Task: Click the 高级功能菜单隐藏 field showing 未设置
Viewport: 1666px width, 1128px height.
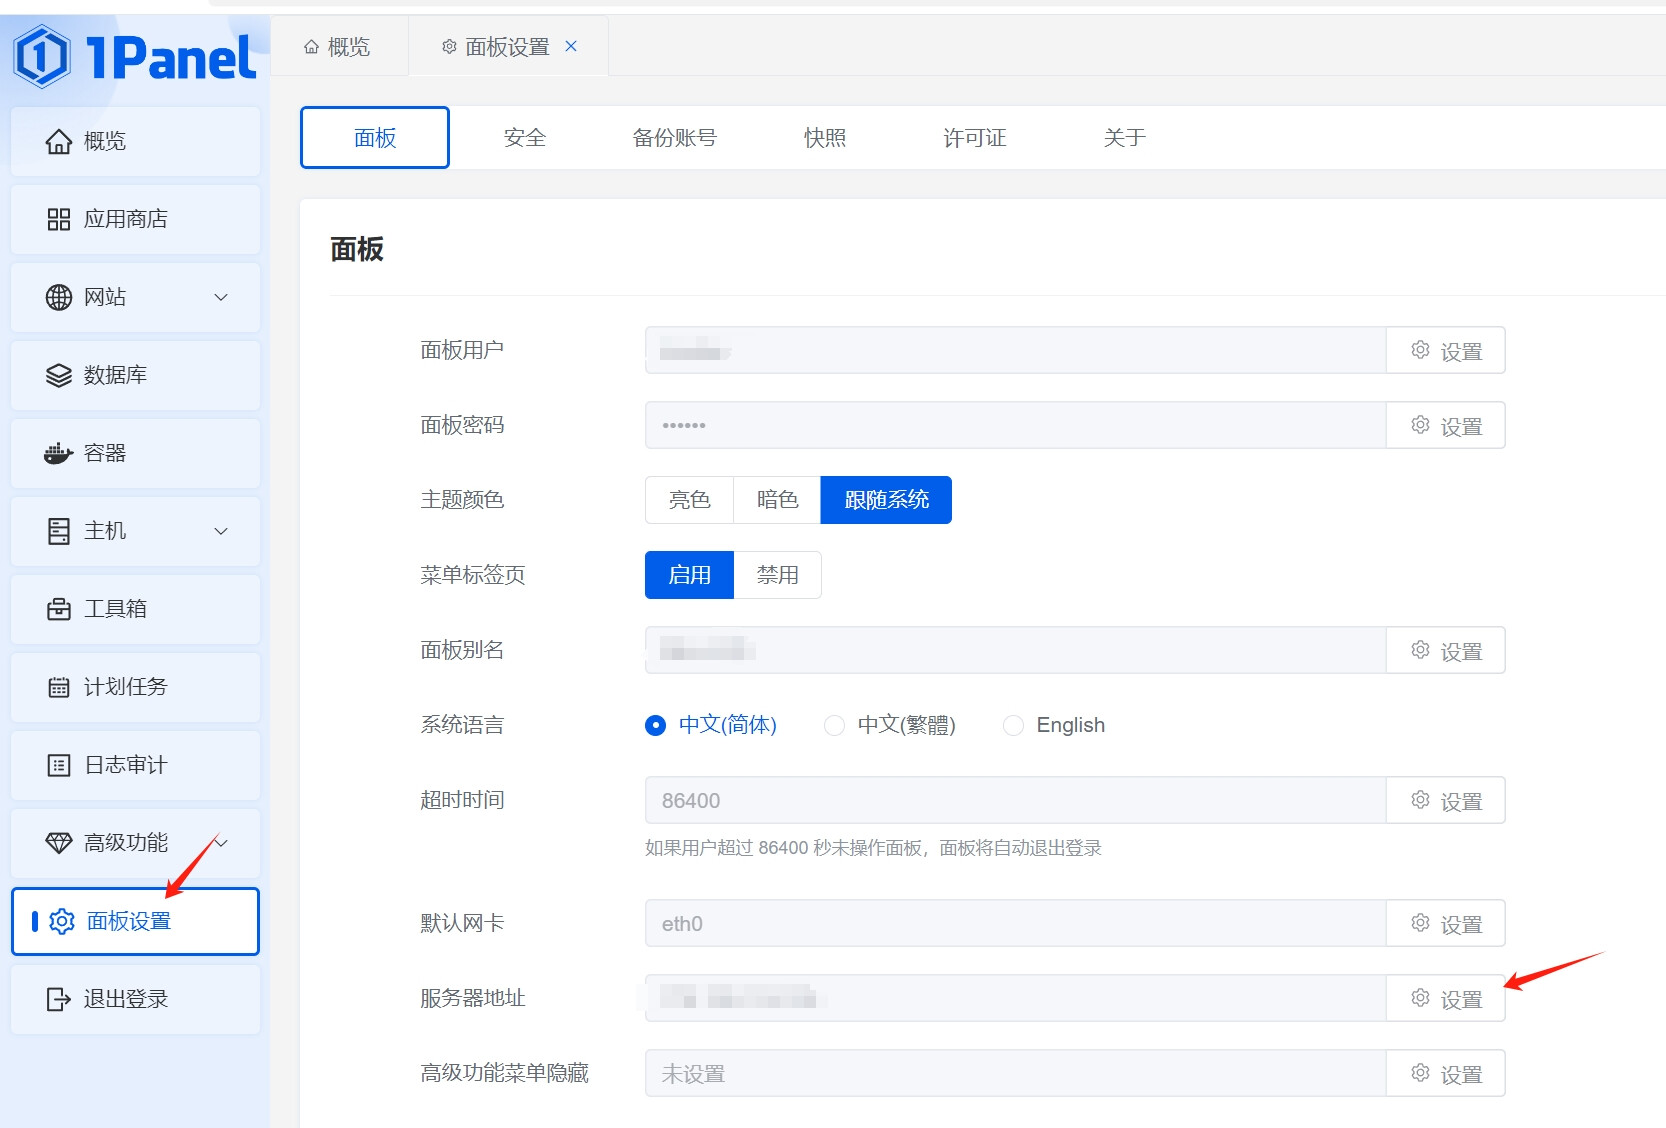Action: click(1015, 1073)
